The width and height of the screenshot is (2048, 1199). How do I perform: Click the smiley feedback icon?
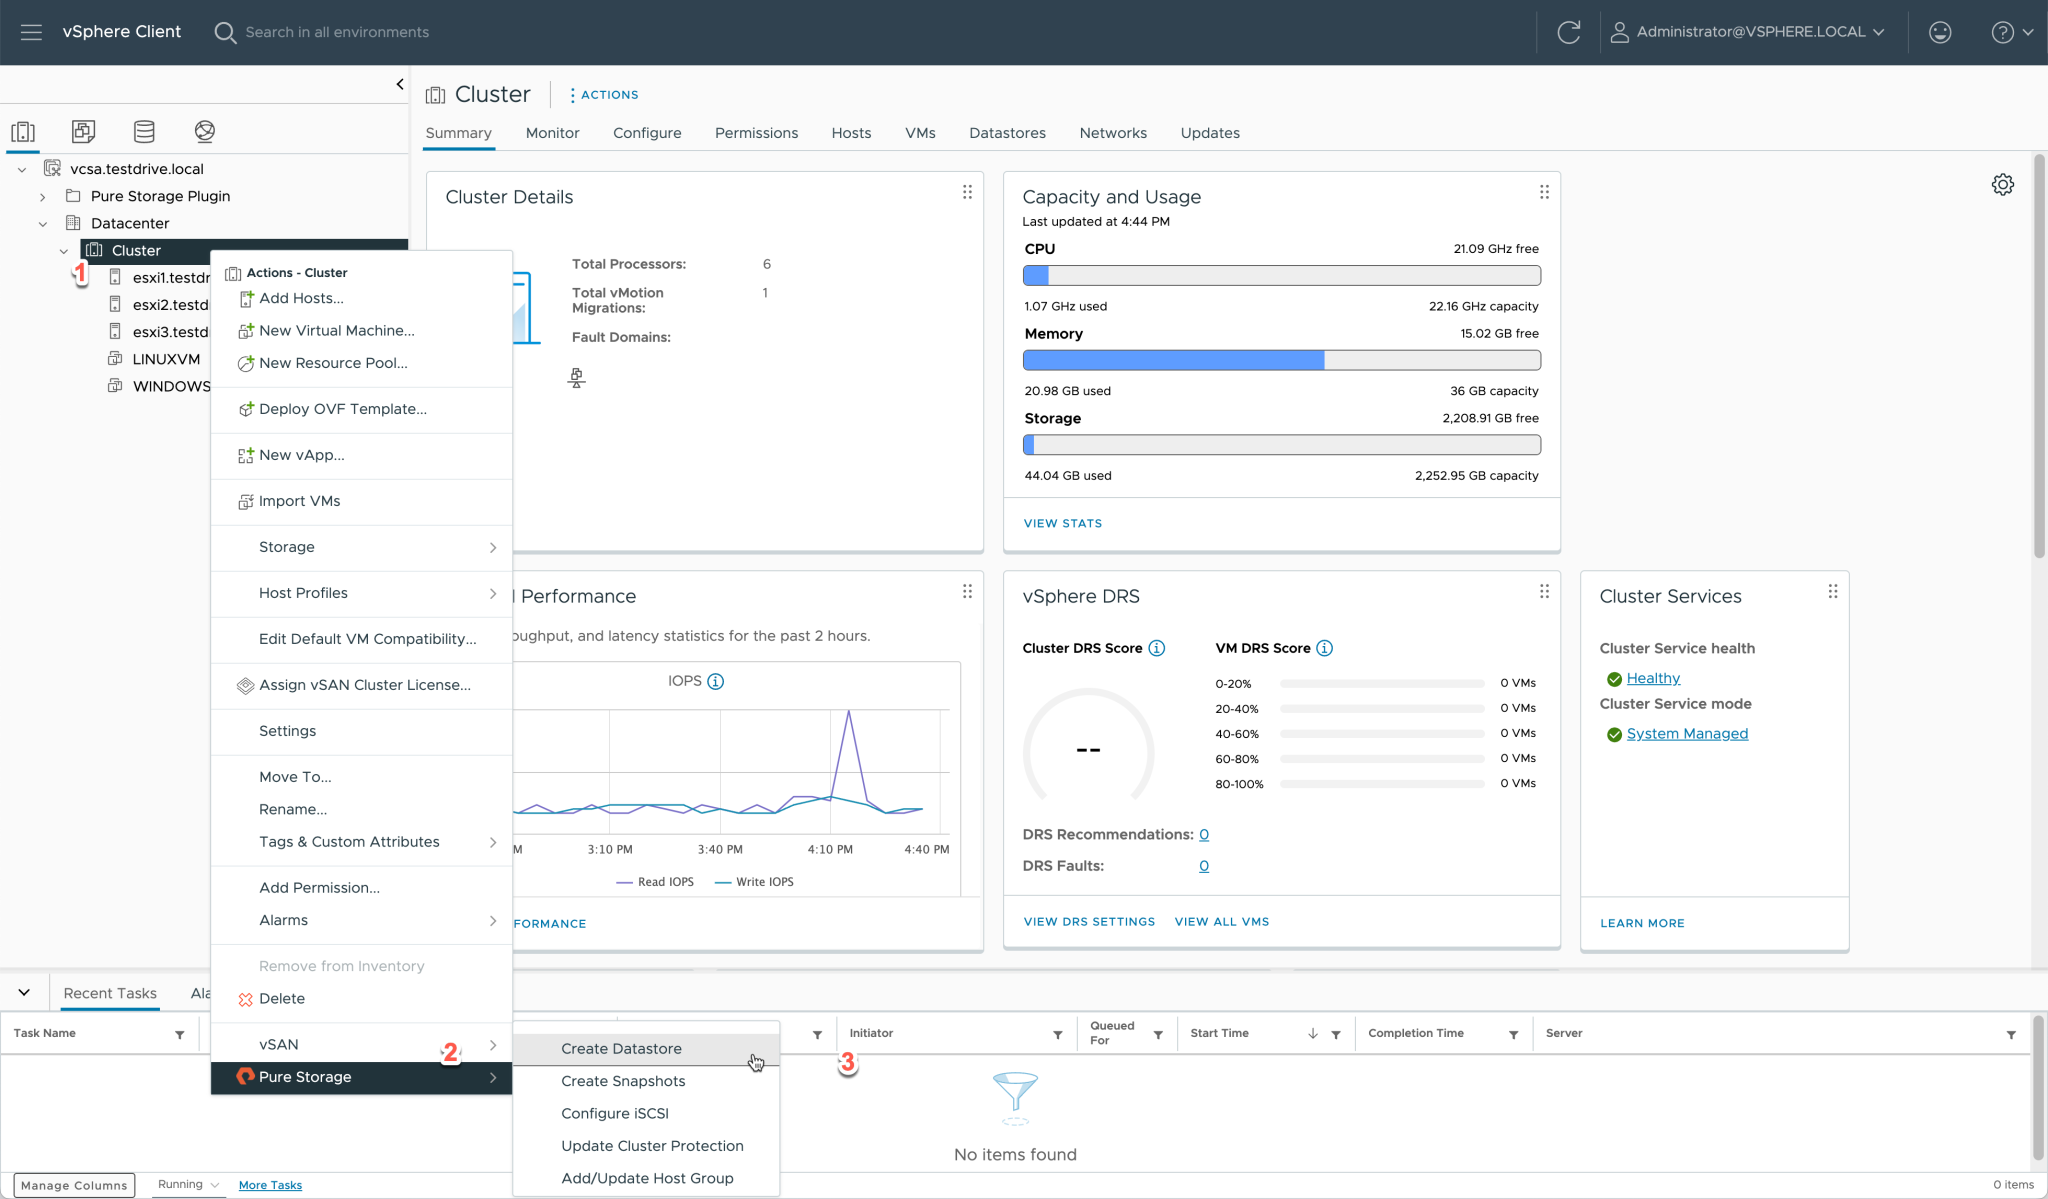click(1940, 32)
